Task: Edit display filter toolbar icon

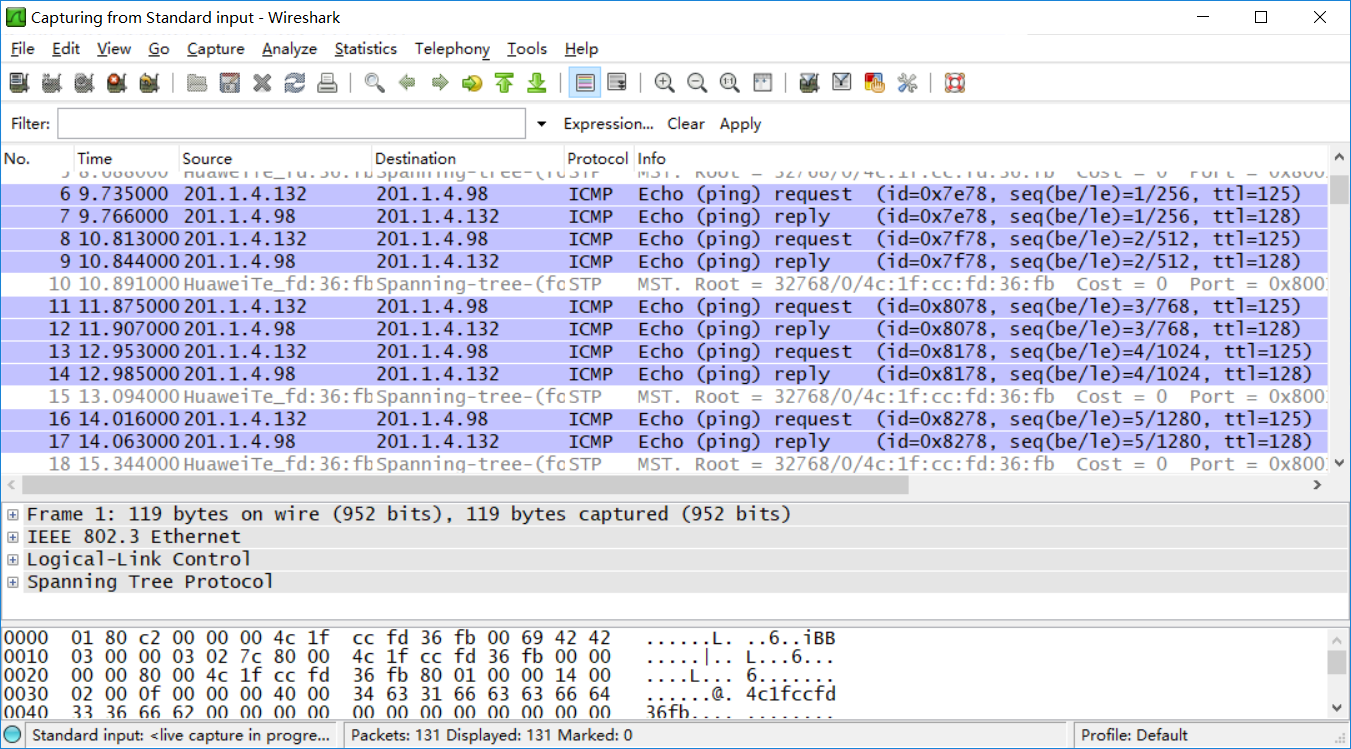Action: pos(842,83)
